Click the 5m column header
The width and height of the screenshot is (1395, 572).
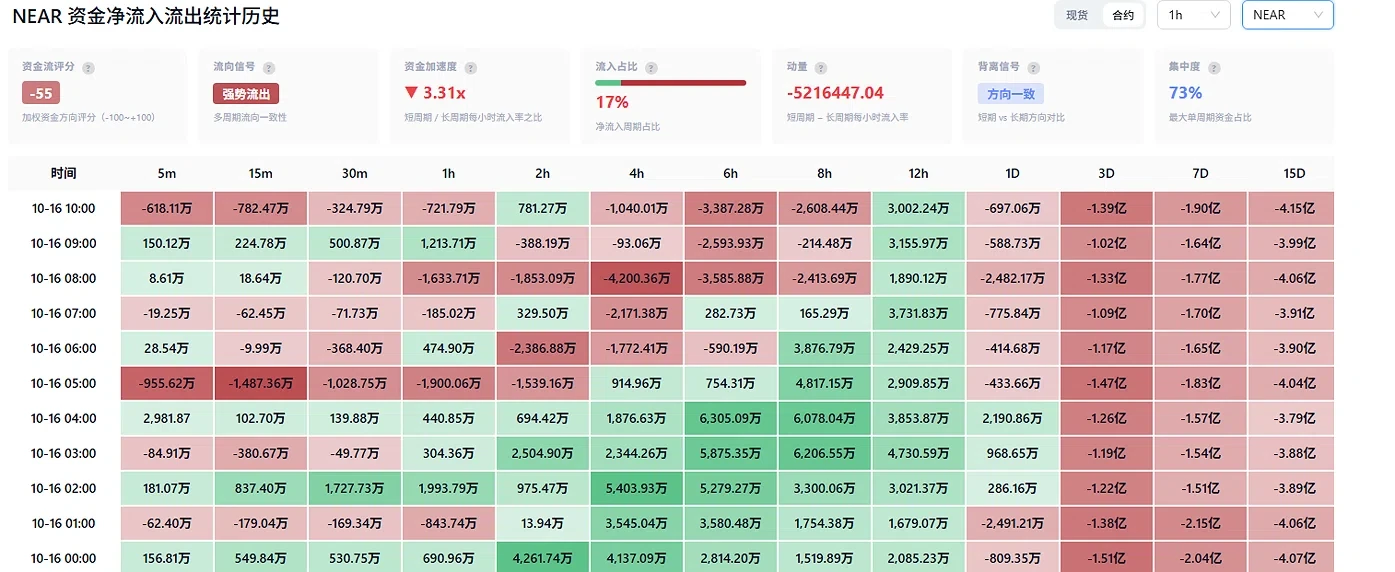point(166,173)
